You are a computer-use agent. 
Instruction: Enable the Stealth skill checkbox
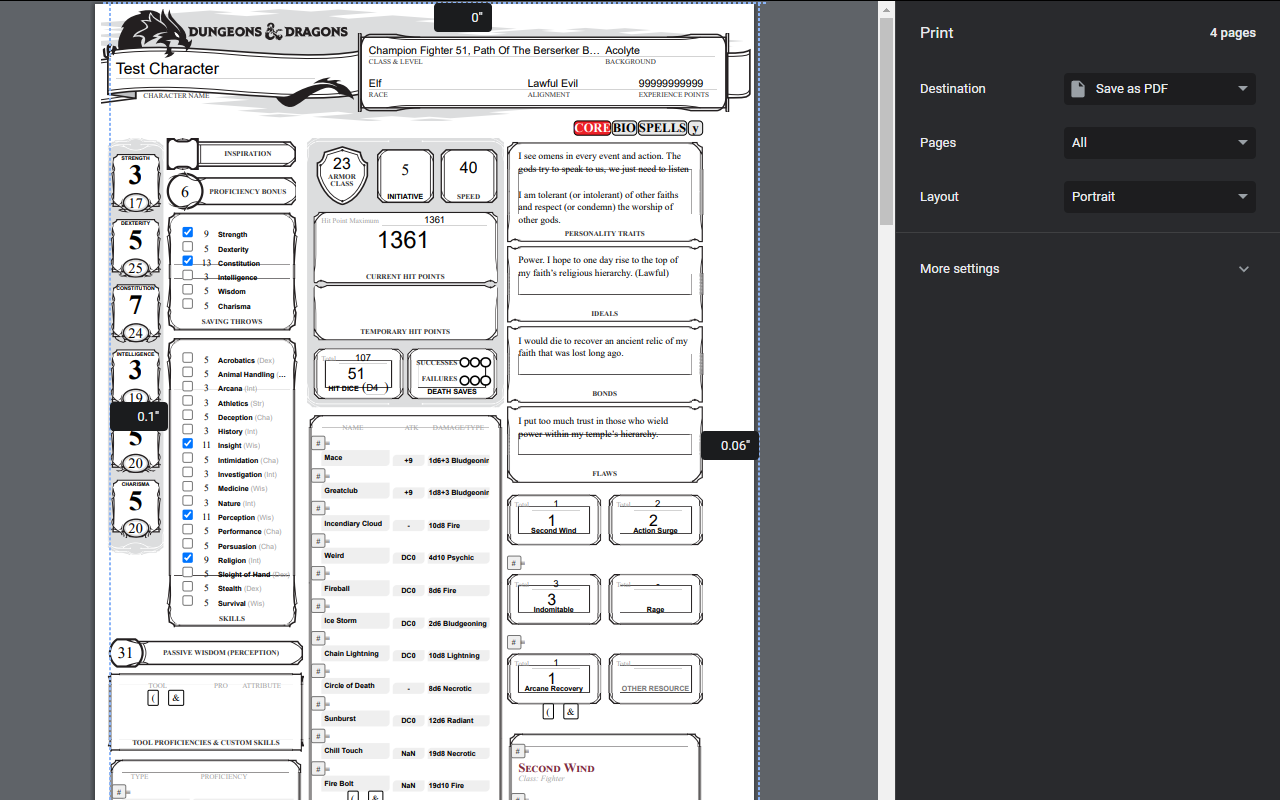point(188,586)
